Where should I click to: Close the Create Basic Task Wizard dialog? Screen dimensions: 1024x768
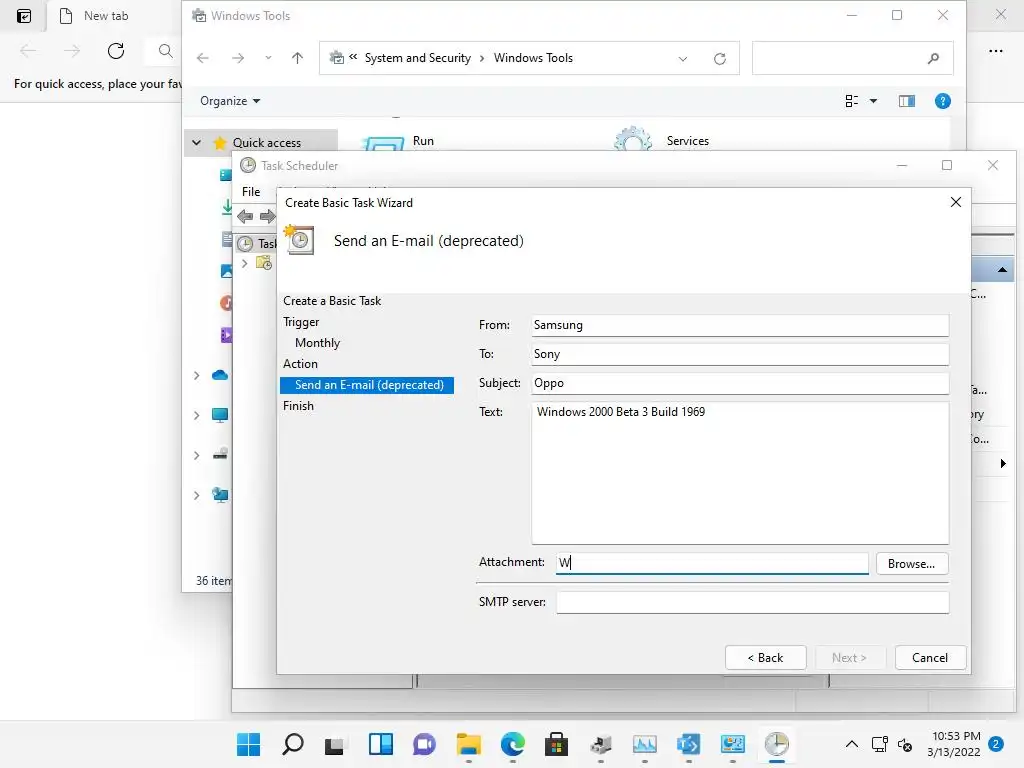click(955, 202)
